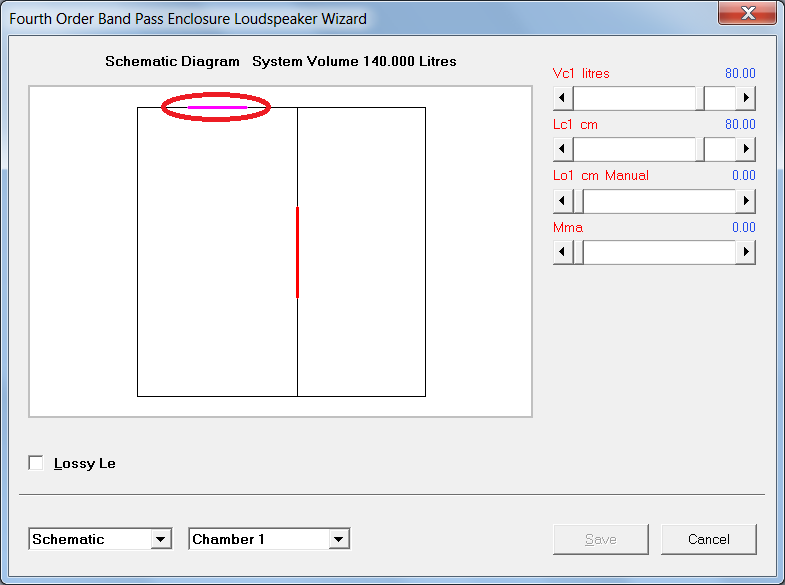Open the Schematic view dropdown

[160, 539]
